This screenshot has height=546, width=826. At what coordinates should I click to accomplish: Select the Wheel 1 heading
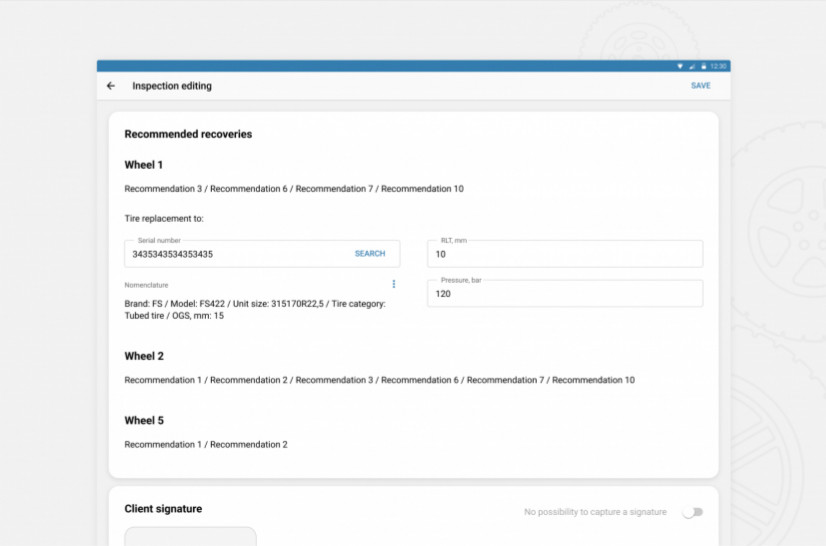[144, 165]
